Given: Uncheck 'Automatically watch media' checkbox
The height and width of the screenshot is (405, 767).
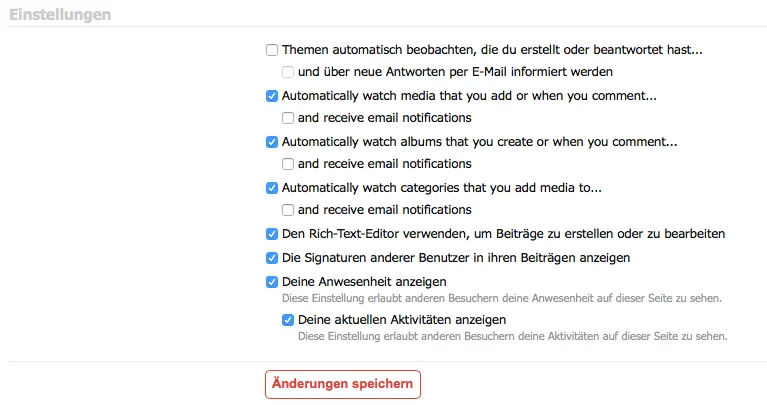Looking at the screenshot, I should (x=272, y=96).
